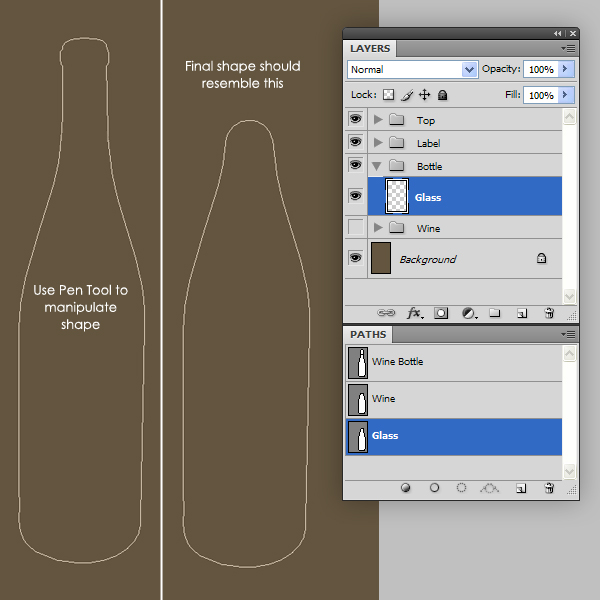Click the link layers icon
Screen dimensions: 600x600
pos(386,313)
